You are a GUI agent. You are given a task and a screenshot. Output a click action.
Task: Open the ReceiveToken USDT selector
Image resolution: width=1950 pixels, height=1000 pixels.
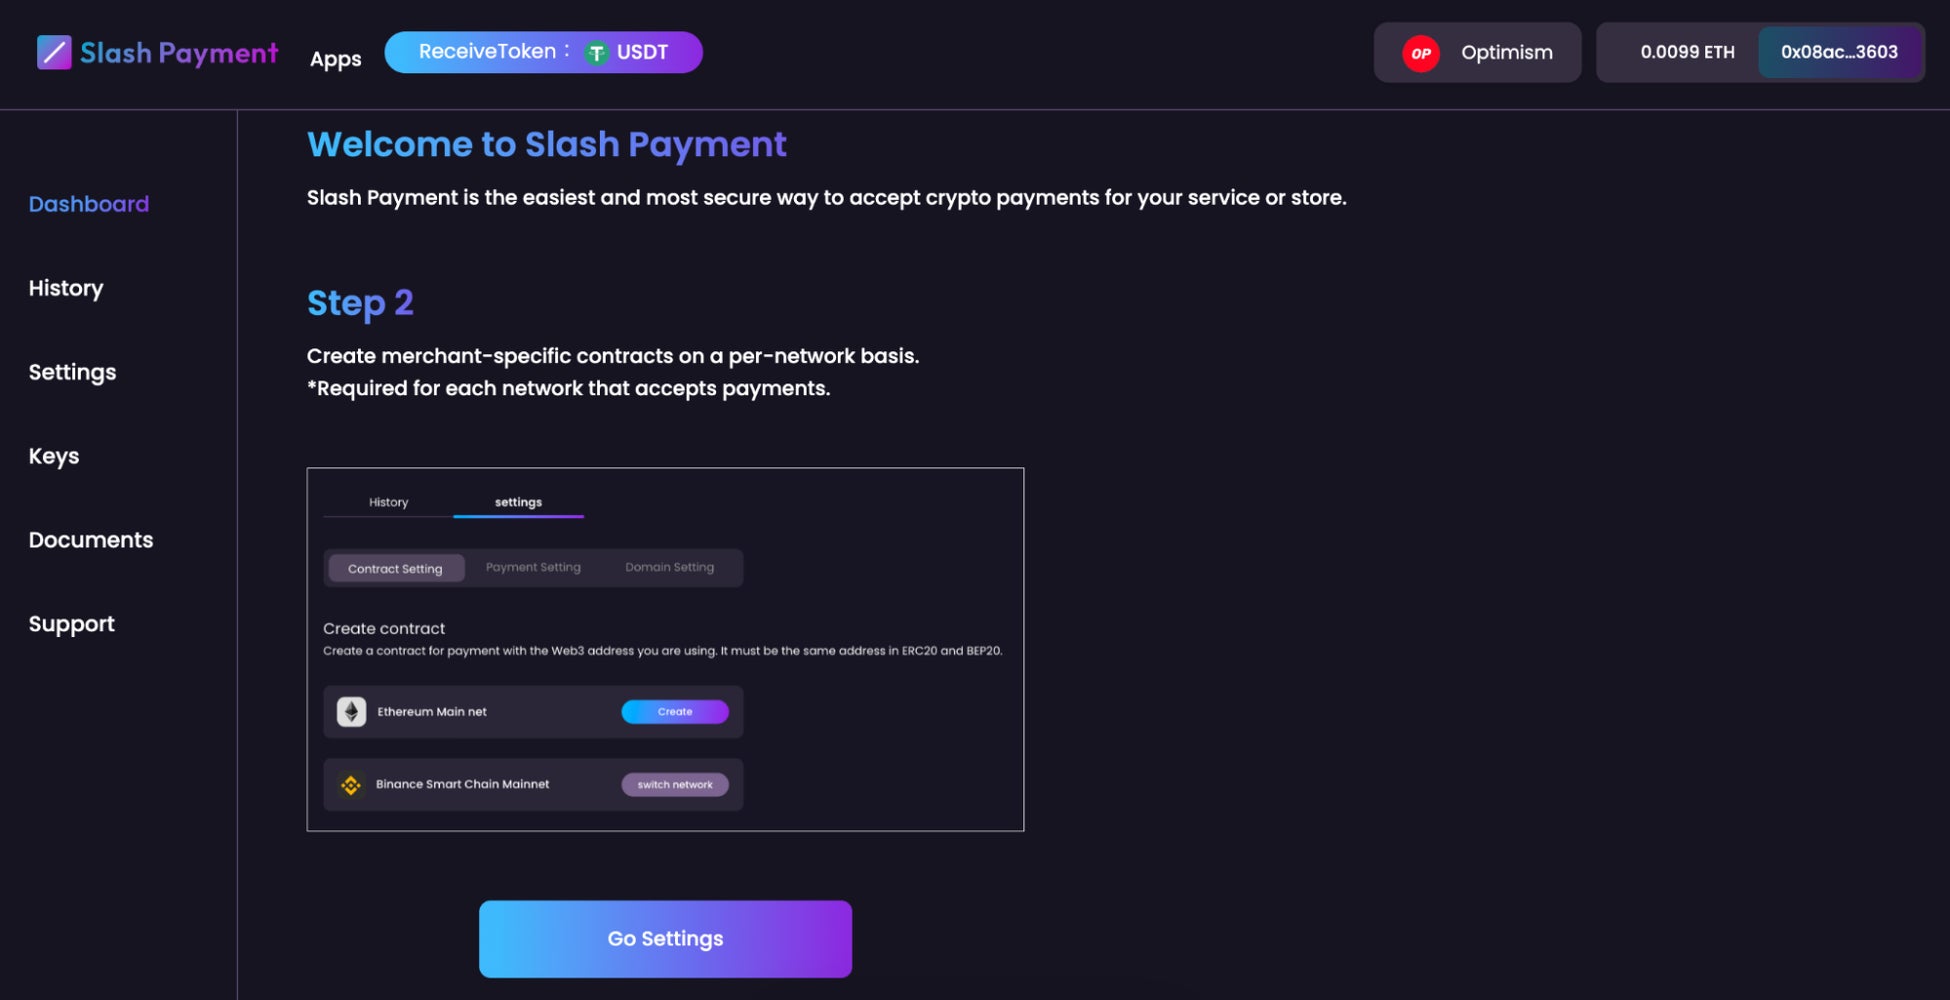tap(543, 52)
